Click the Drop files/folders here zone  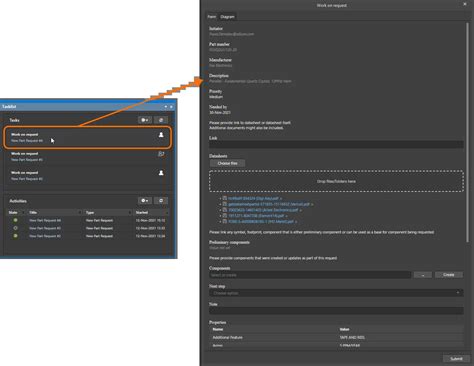point(336,181)
